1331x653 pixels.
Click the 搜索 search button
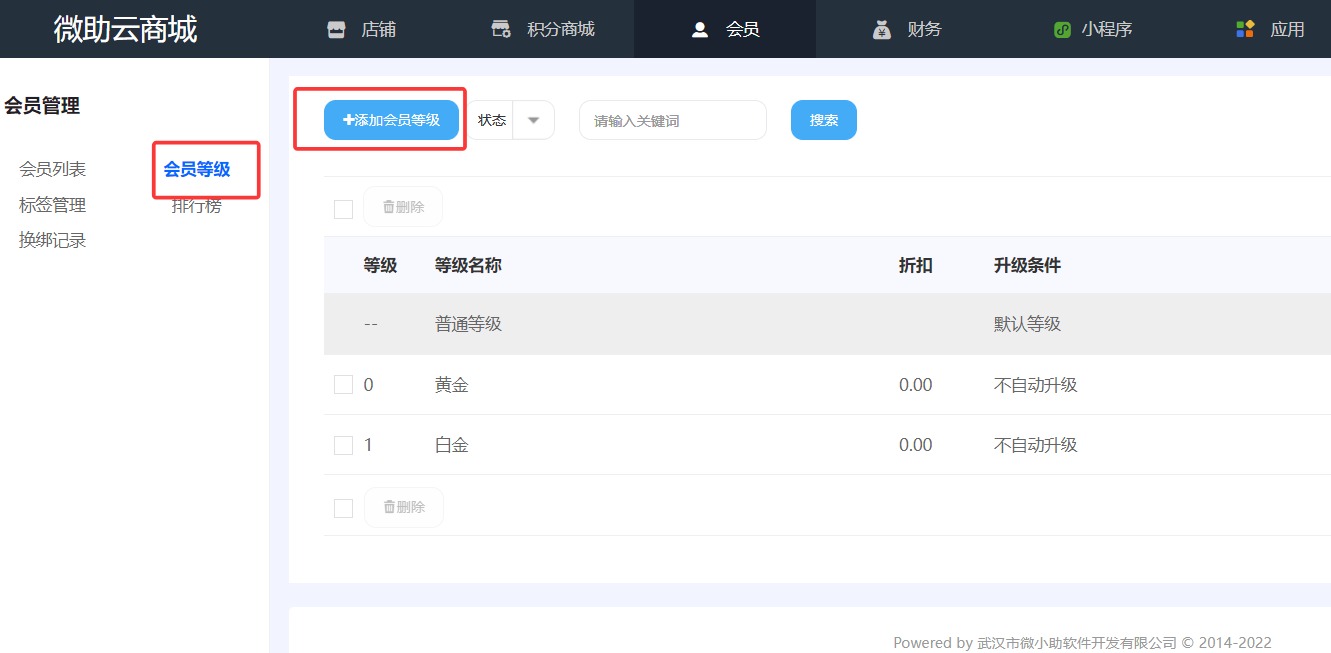click(x=823, y=119)
